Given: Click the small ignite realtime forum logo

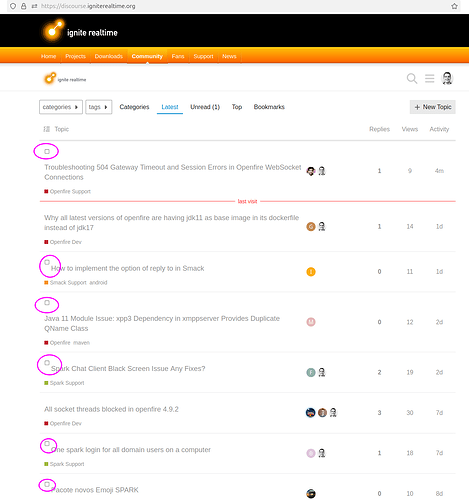Looking at the screenshot, I should tap(65, 79).
